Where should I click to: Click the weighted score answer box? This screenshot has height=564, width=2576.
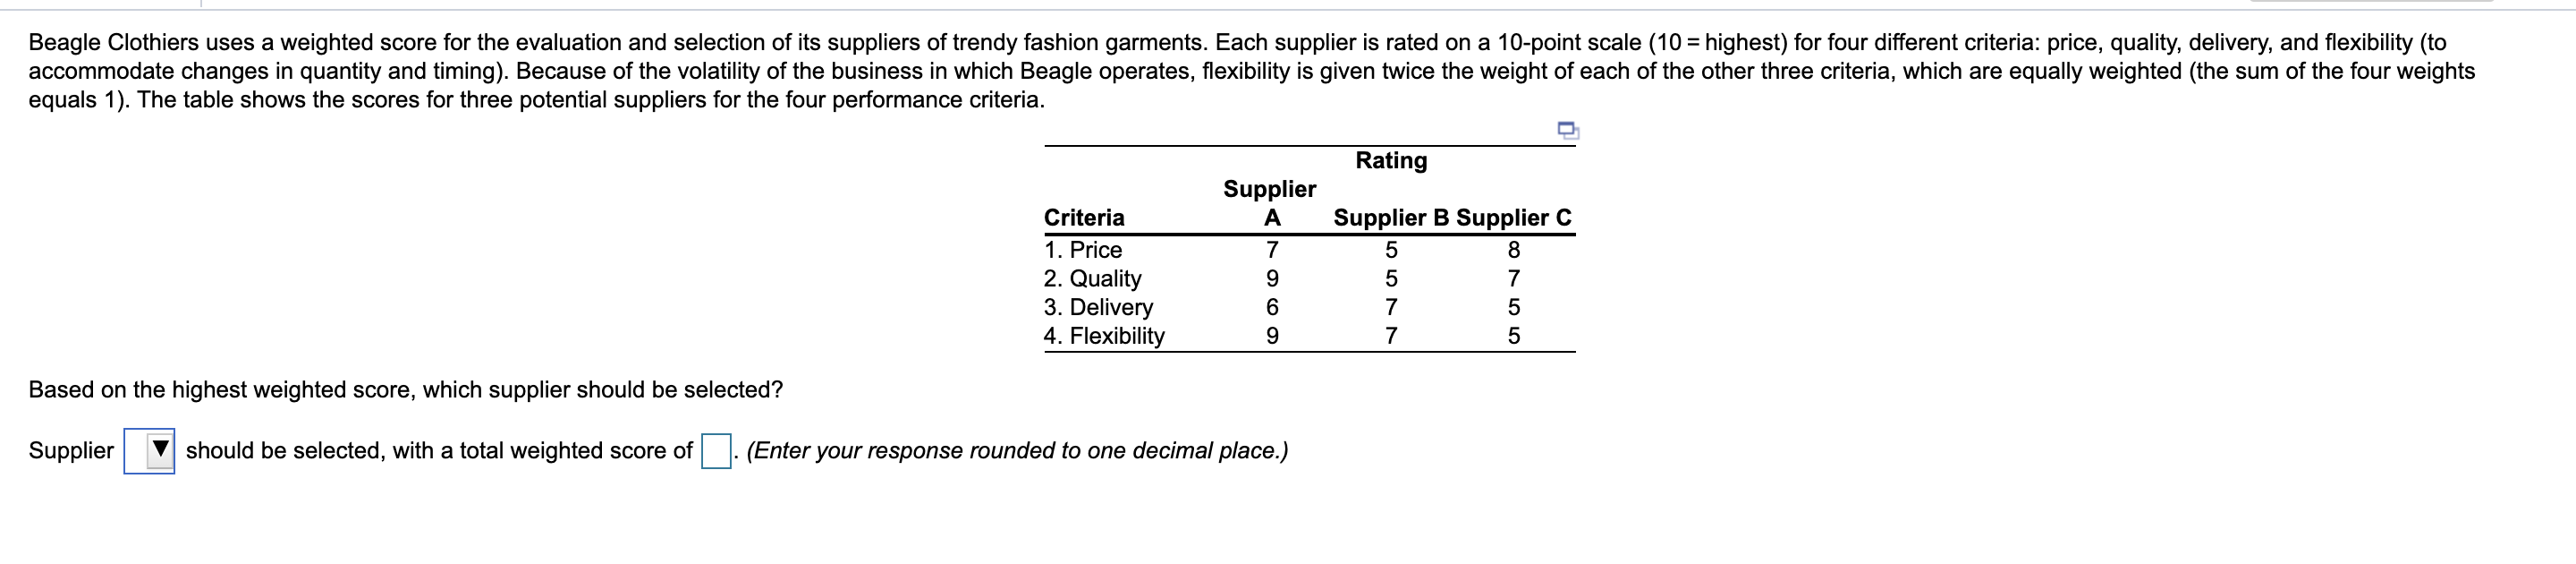[x=717, y=450]
